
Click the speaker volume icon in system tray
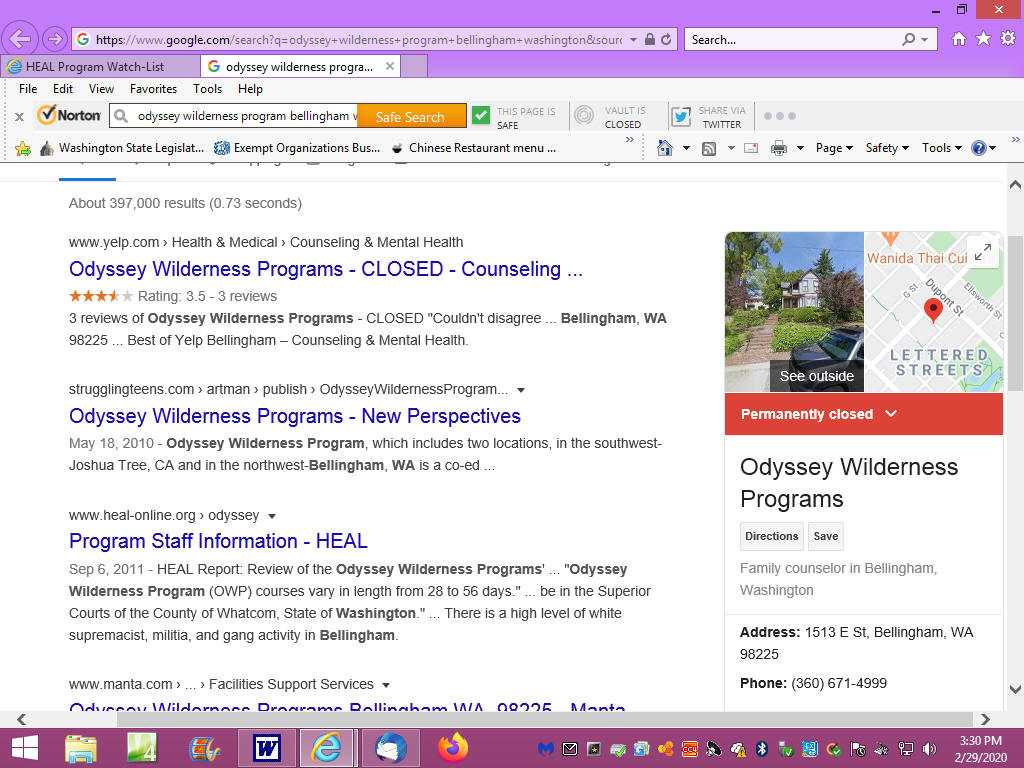(929, 749)
